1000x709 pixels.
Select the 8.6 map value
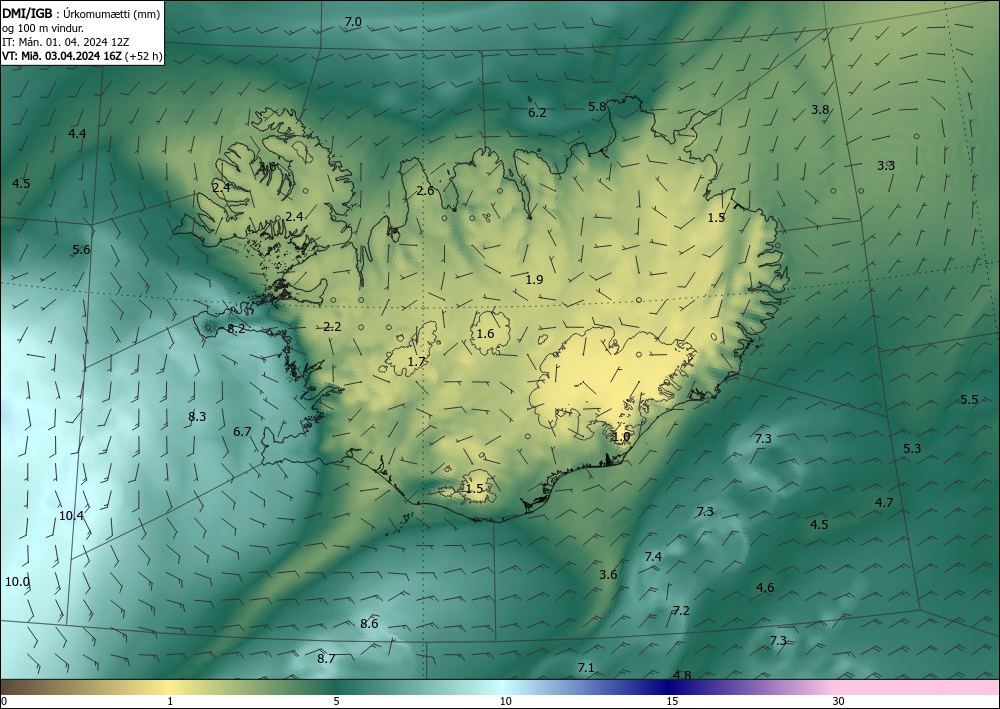369,624
